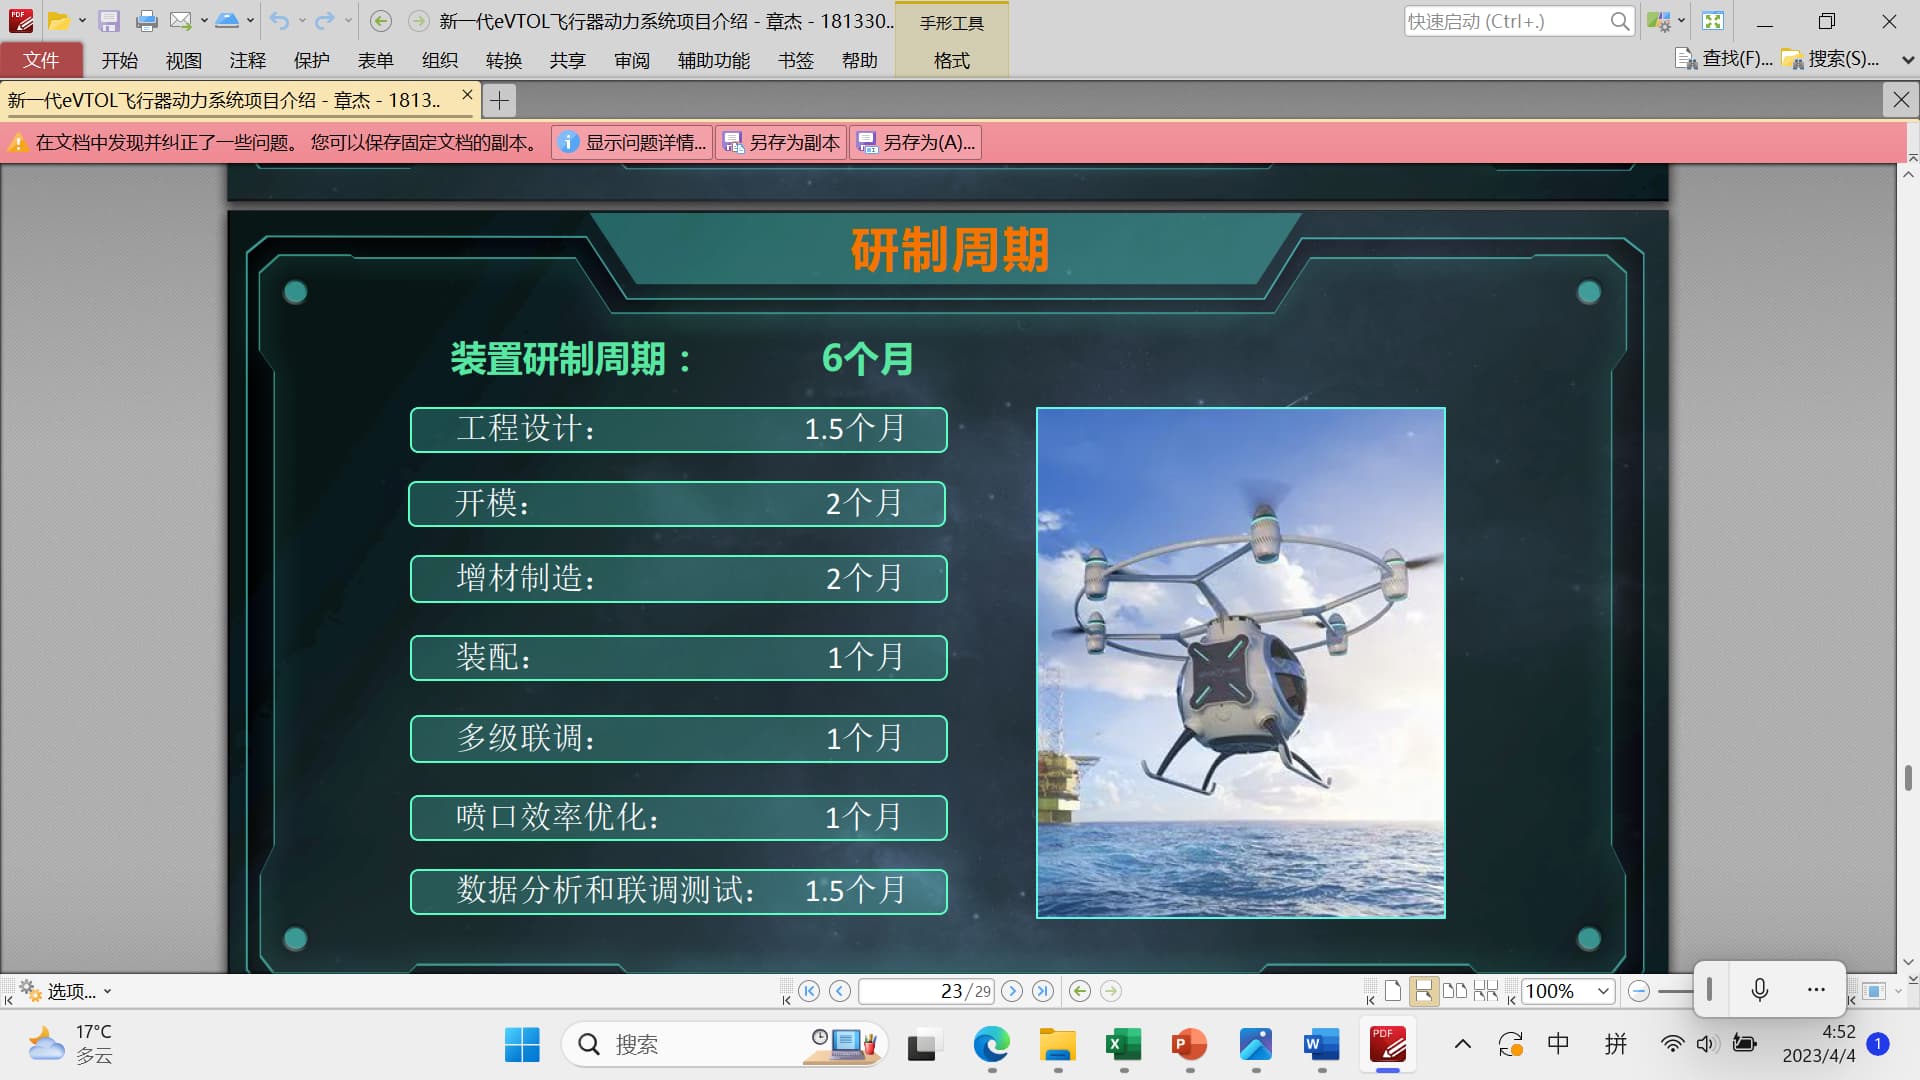Click the microphone dictation icon
This screenshot has height=1080, width=1920.
point(1760,990)
